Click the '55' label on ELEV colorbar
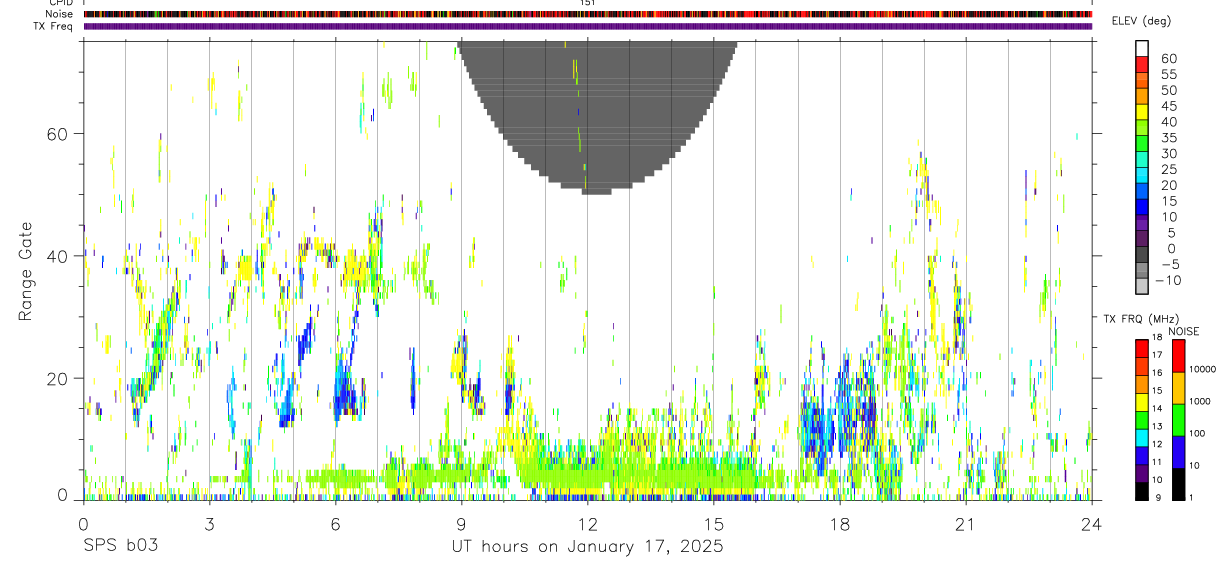1228x567 pixels. tap(1167, 74)
